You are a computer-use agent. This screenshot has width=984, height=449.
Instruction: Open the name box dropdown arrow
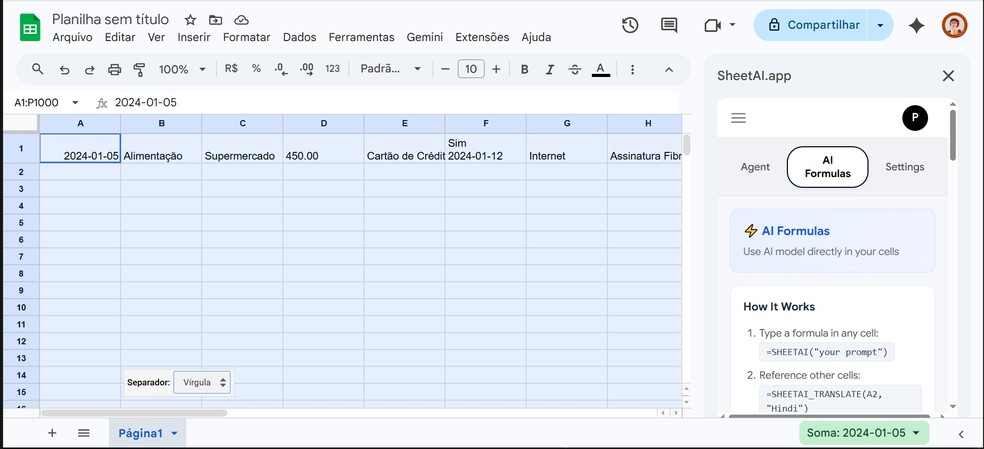(x=75, y=102)
